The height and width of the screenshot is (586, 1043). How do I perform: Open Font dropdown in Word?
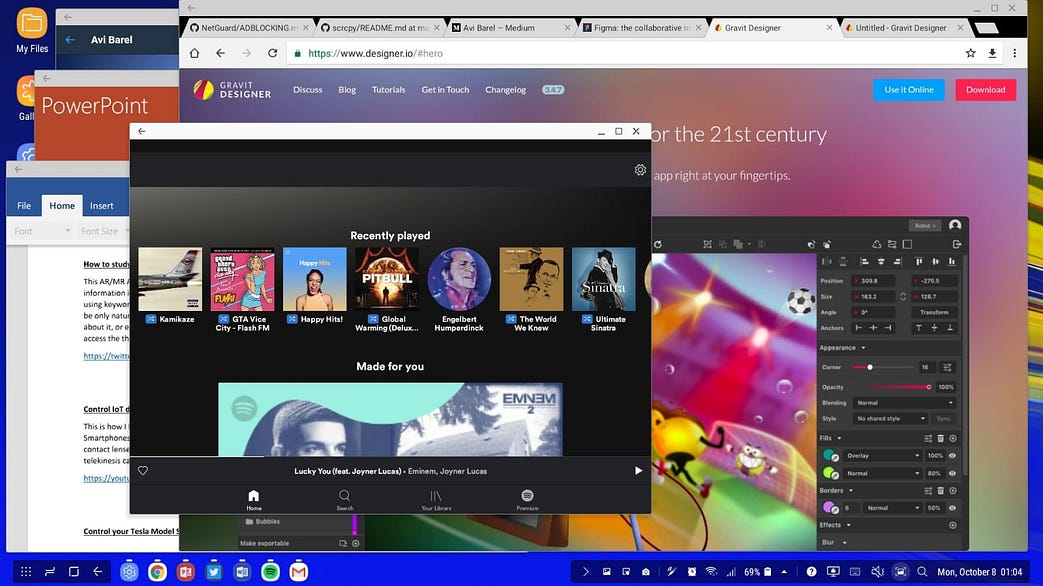[42, 231]
